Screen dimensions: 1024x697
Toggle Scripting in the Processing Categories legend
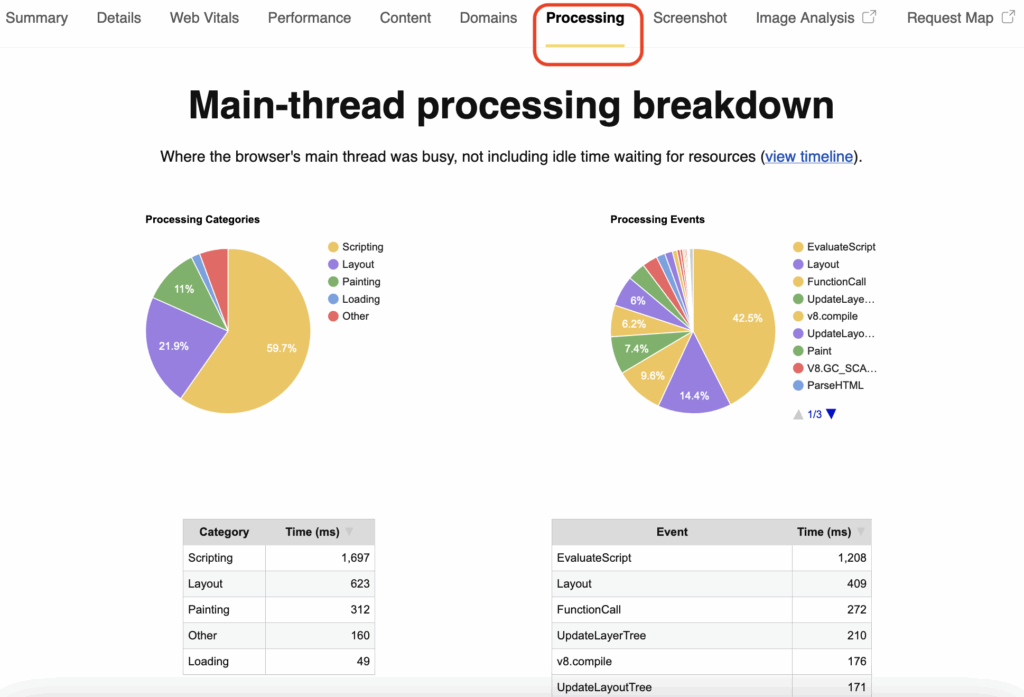point(359,246)
